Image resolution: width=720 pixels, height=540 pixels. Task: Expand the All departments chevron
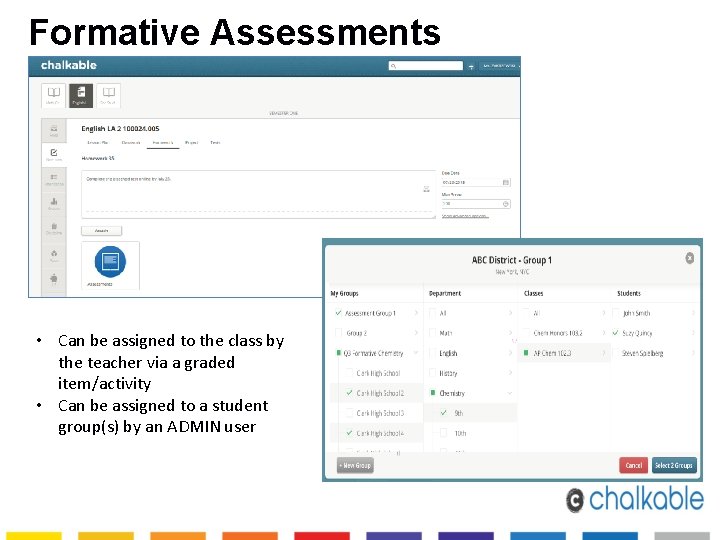coord(510,313)
